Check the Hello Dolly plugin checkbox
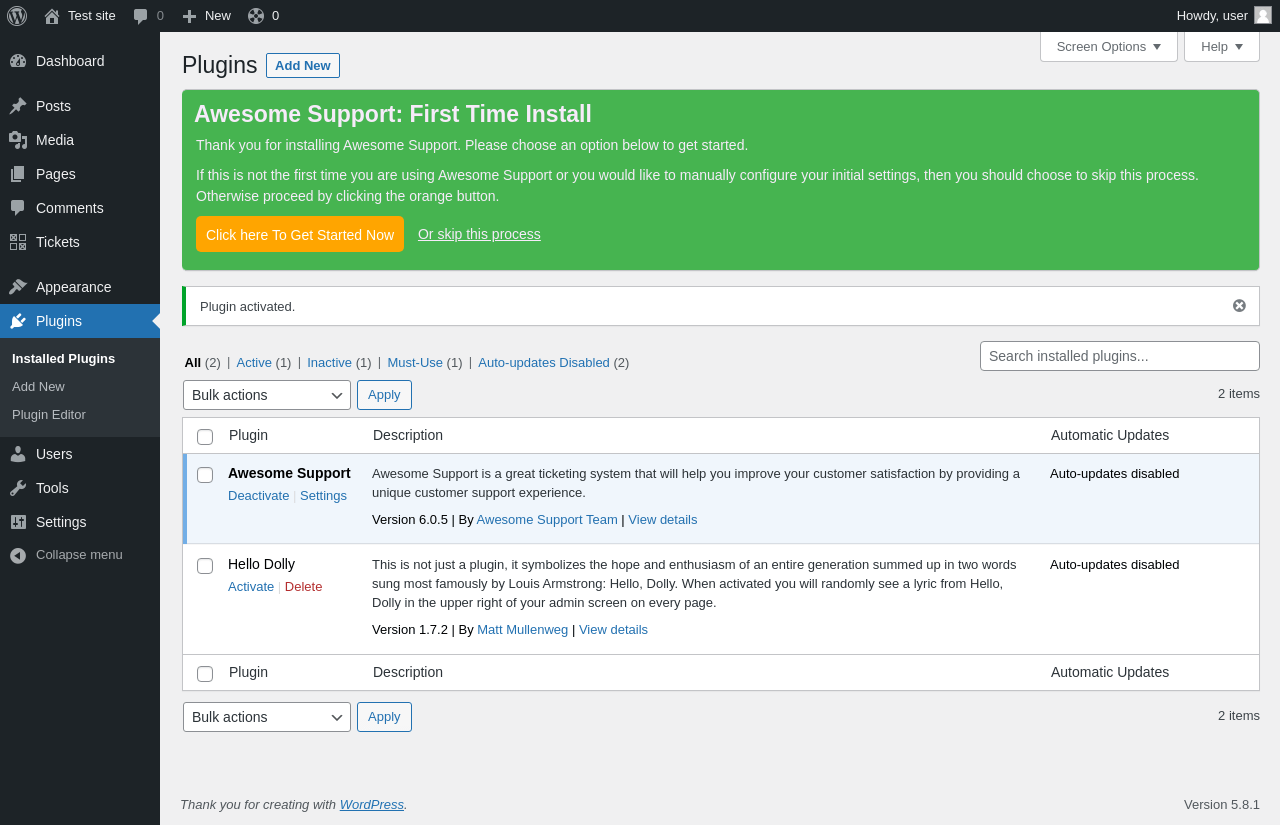 [205, 566]
